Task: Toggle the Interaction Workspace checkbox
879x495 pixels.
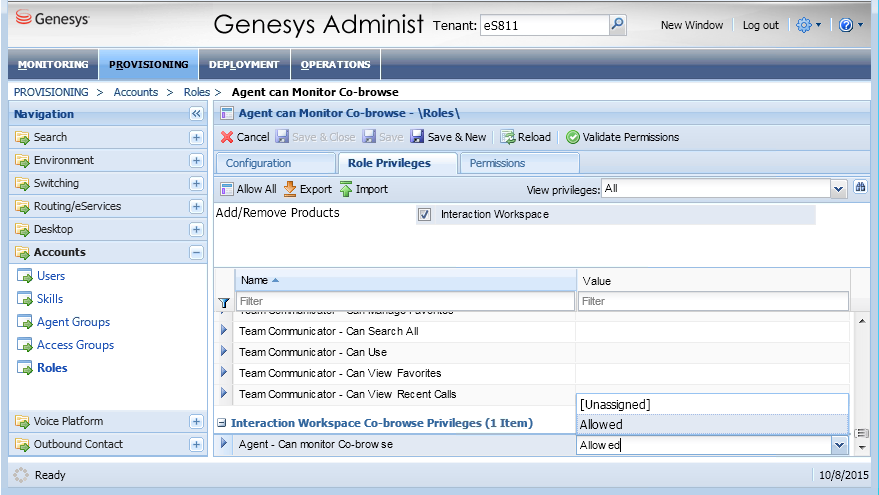Action: coord(424,214)
